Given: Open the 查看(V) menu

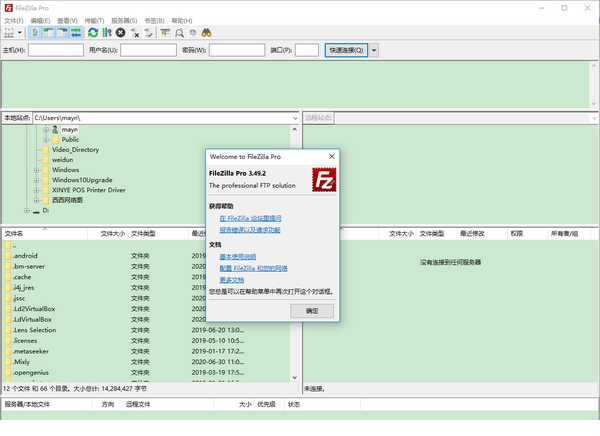Looking at the screenshot, I should point(67,21).
